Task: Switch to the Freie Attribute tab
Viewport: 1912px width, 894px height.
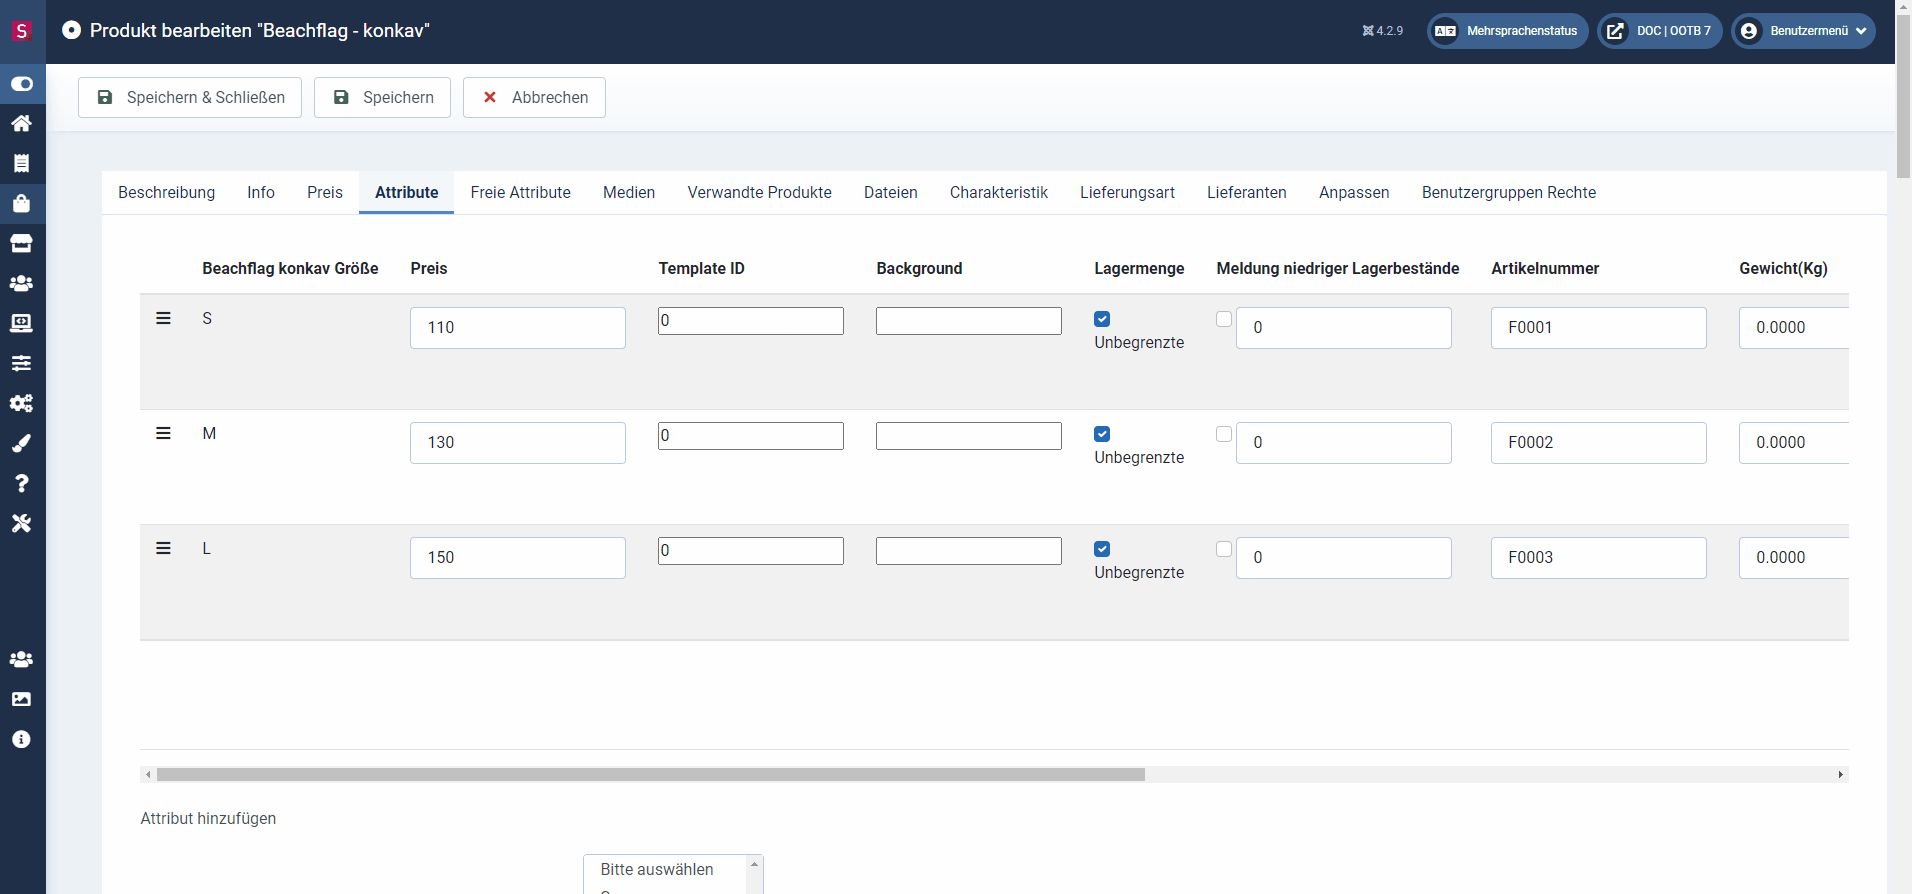Action: click(520, 192)
